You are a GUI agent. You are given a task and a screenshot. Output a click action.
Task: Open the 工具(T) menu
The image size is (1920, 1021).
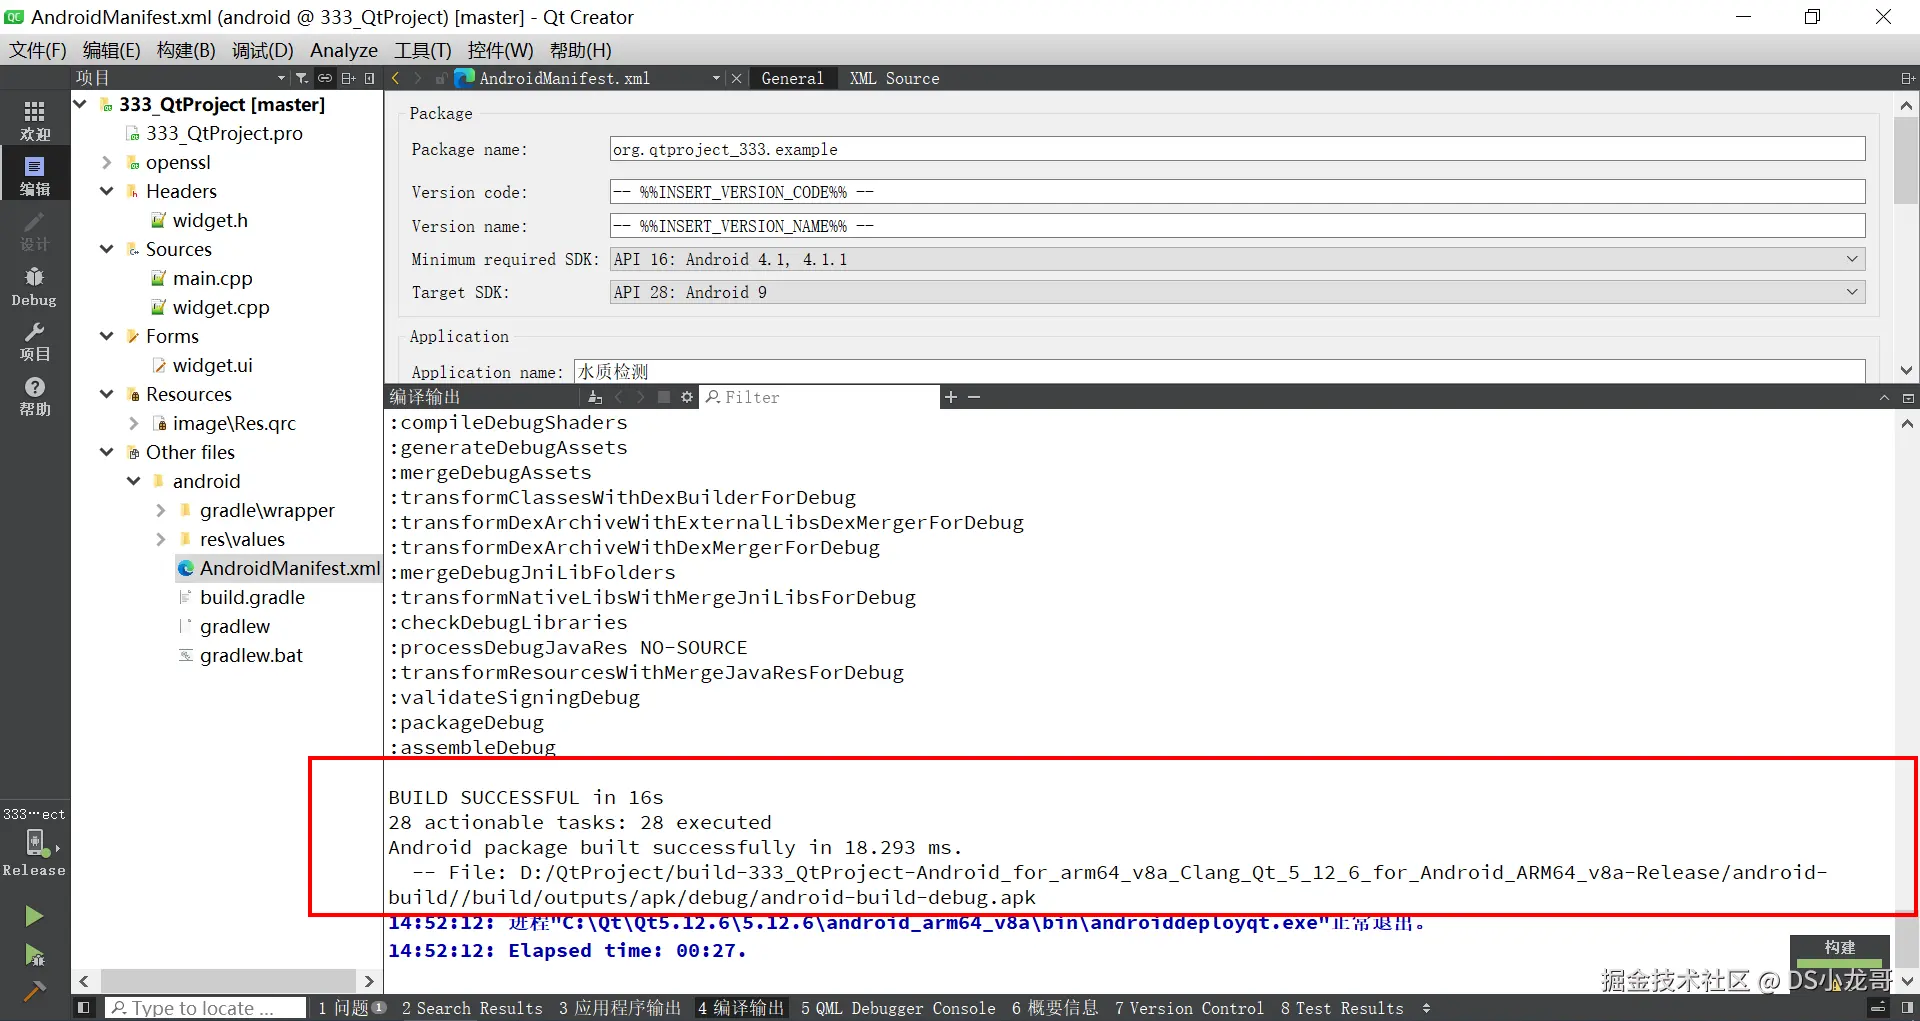tap(422, 50)
